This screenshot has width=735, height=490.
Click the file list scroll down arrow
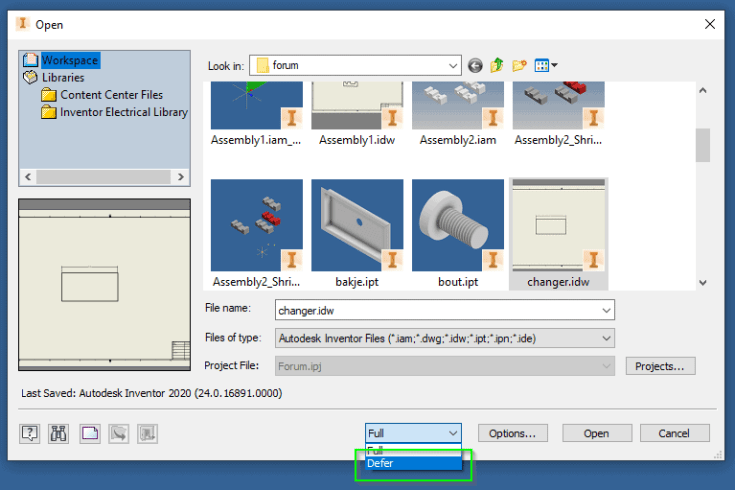(702, 283)
